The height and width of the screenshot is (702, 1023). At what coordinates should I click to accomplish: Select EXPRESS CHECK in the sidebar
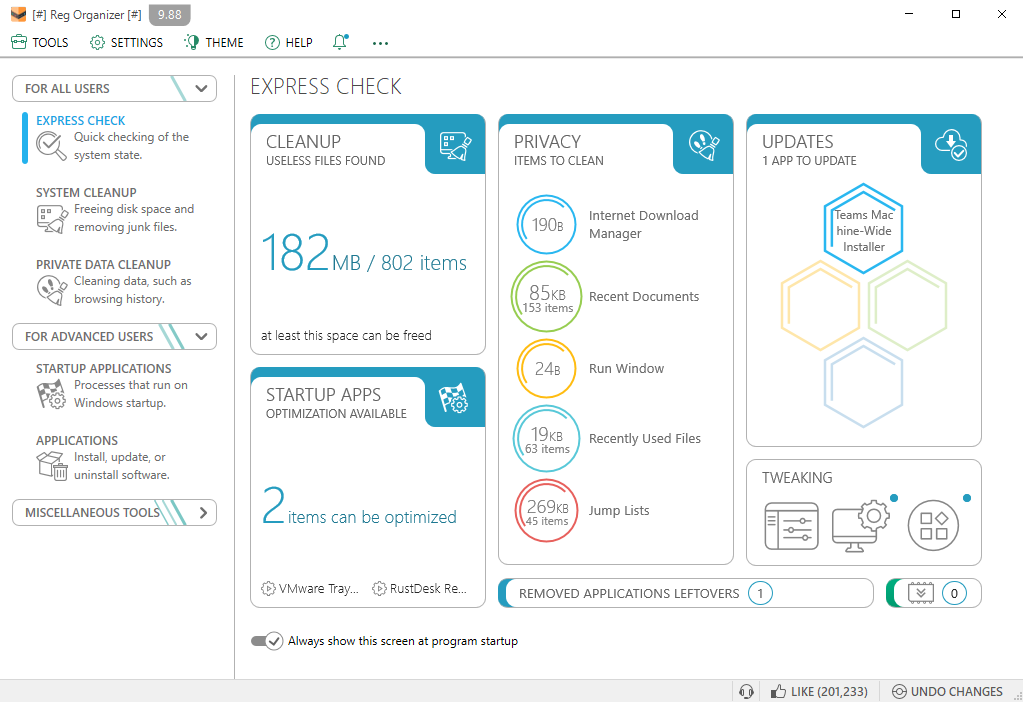coord(80,120)
